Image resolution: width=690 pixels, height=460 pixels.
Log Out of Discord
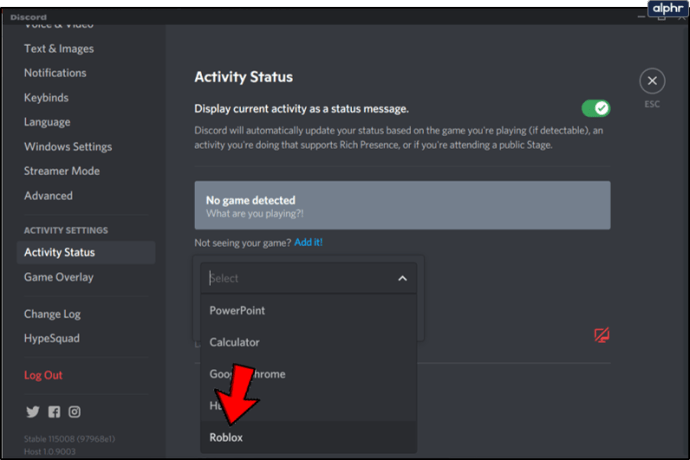(x=43, y=375)
